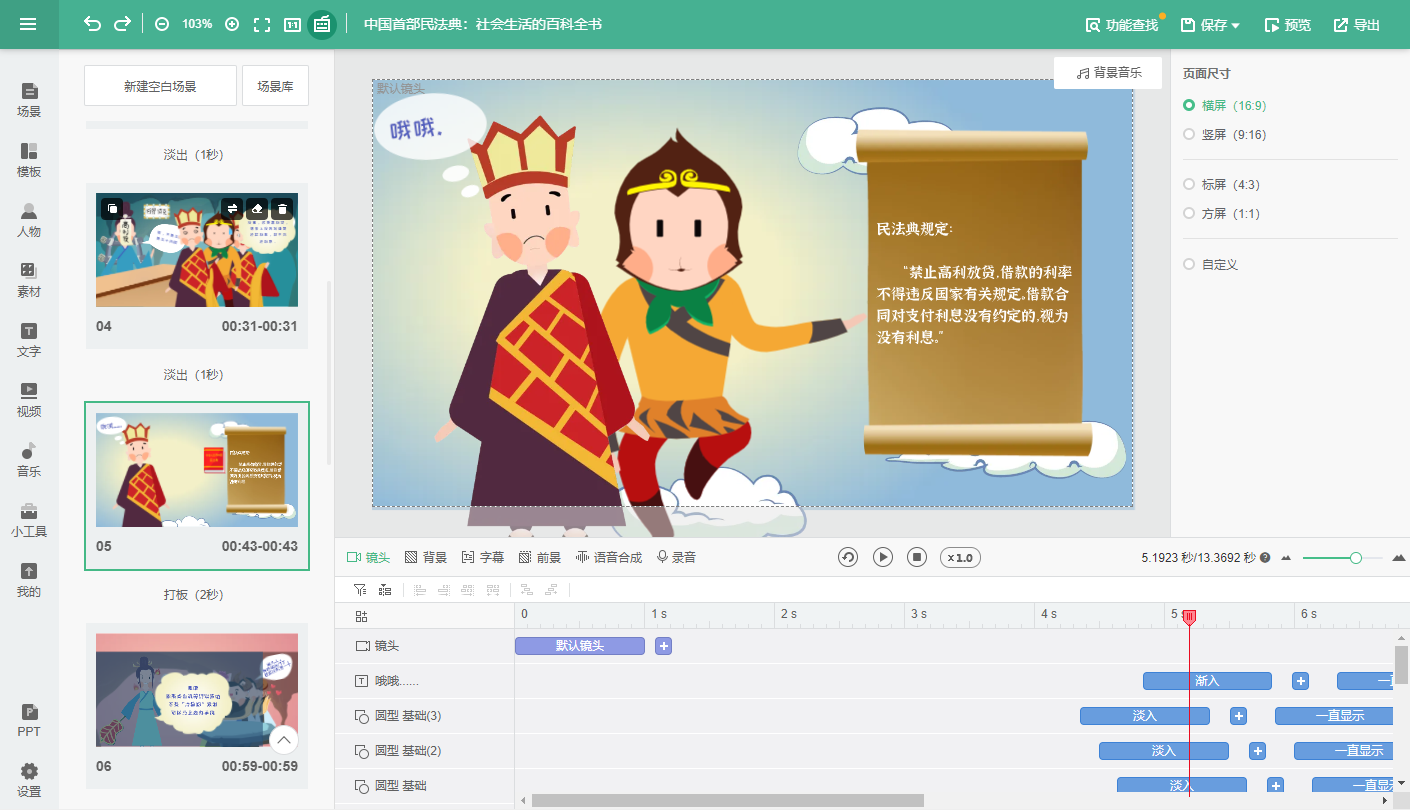Click 背景音乐 background music button
Image resolution: width=1410 pixels, height=812 pixels.
click(1108, 73)
